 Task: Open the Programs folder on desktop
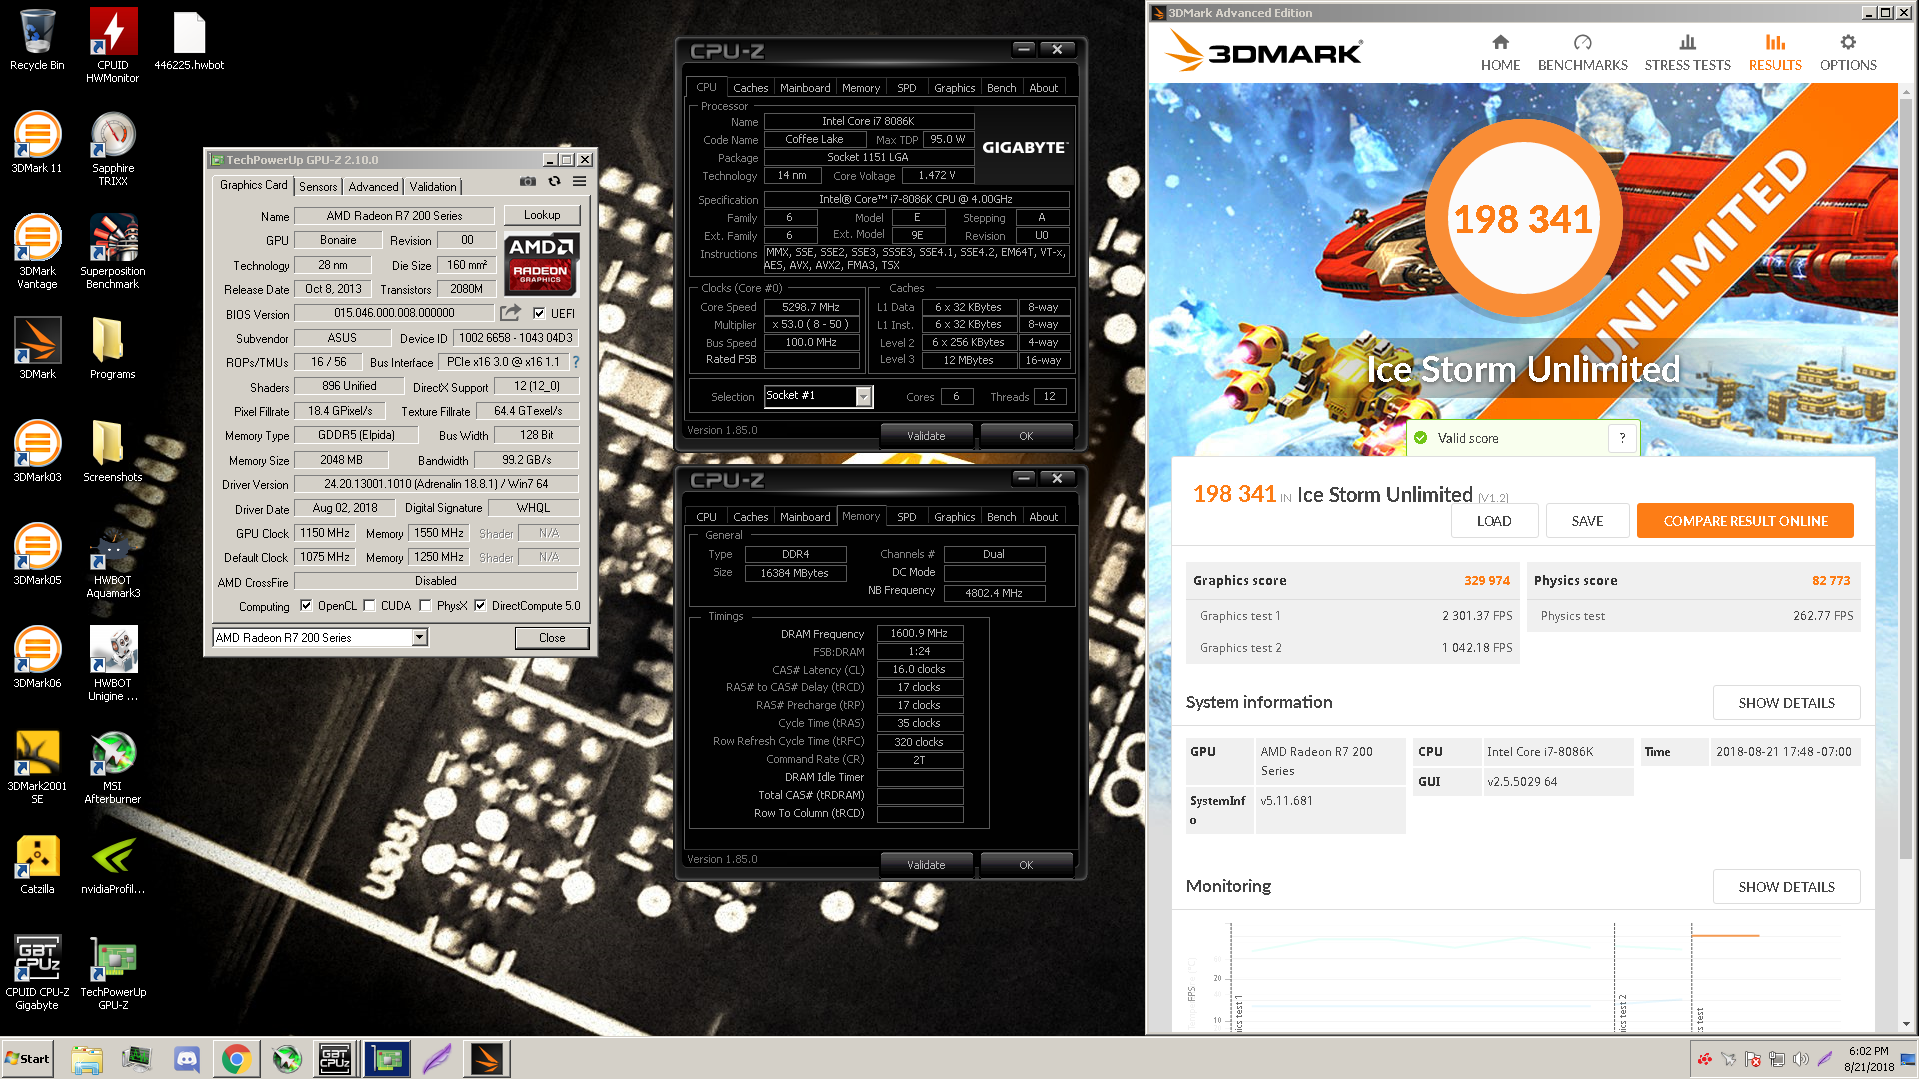pyautogui.click(x=113, y=349)
